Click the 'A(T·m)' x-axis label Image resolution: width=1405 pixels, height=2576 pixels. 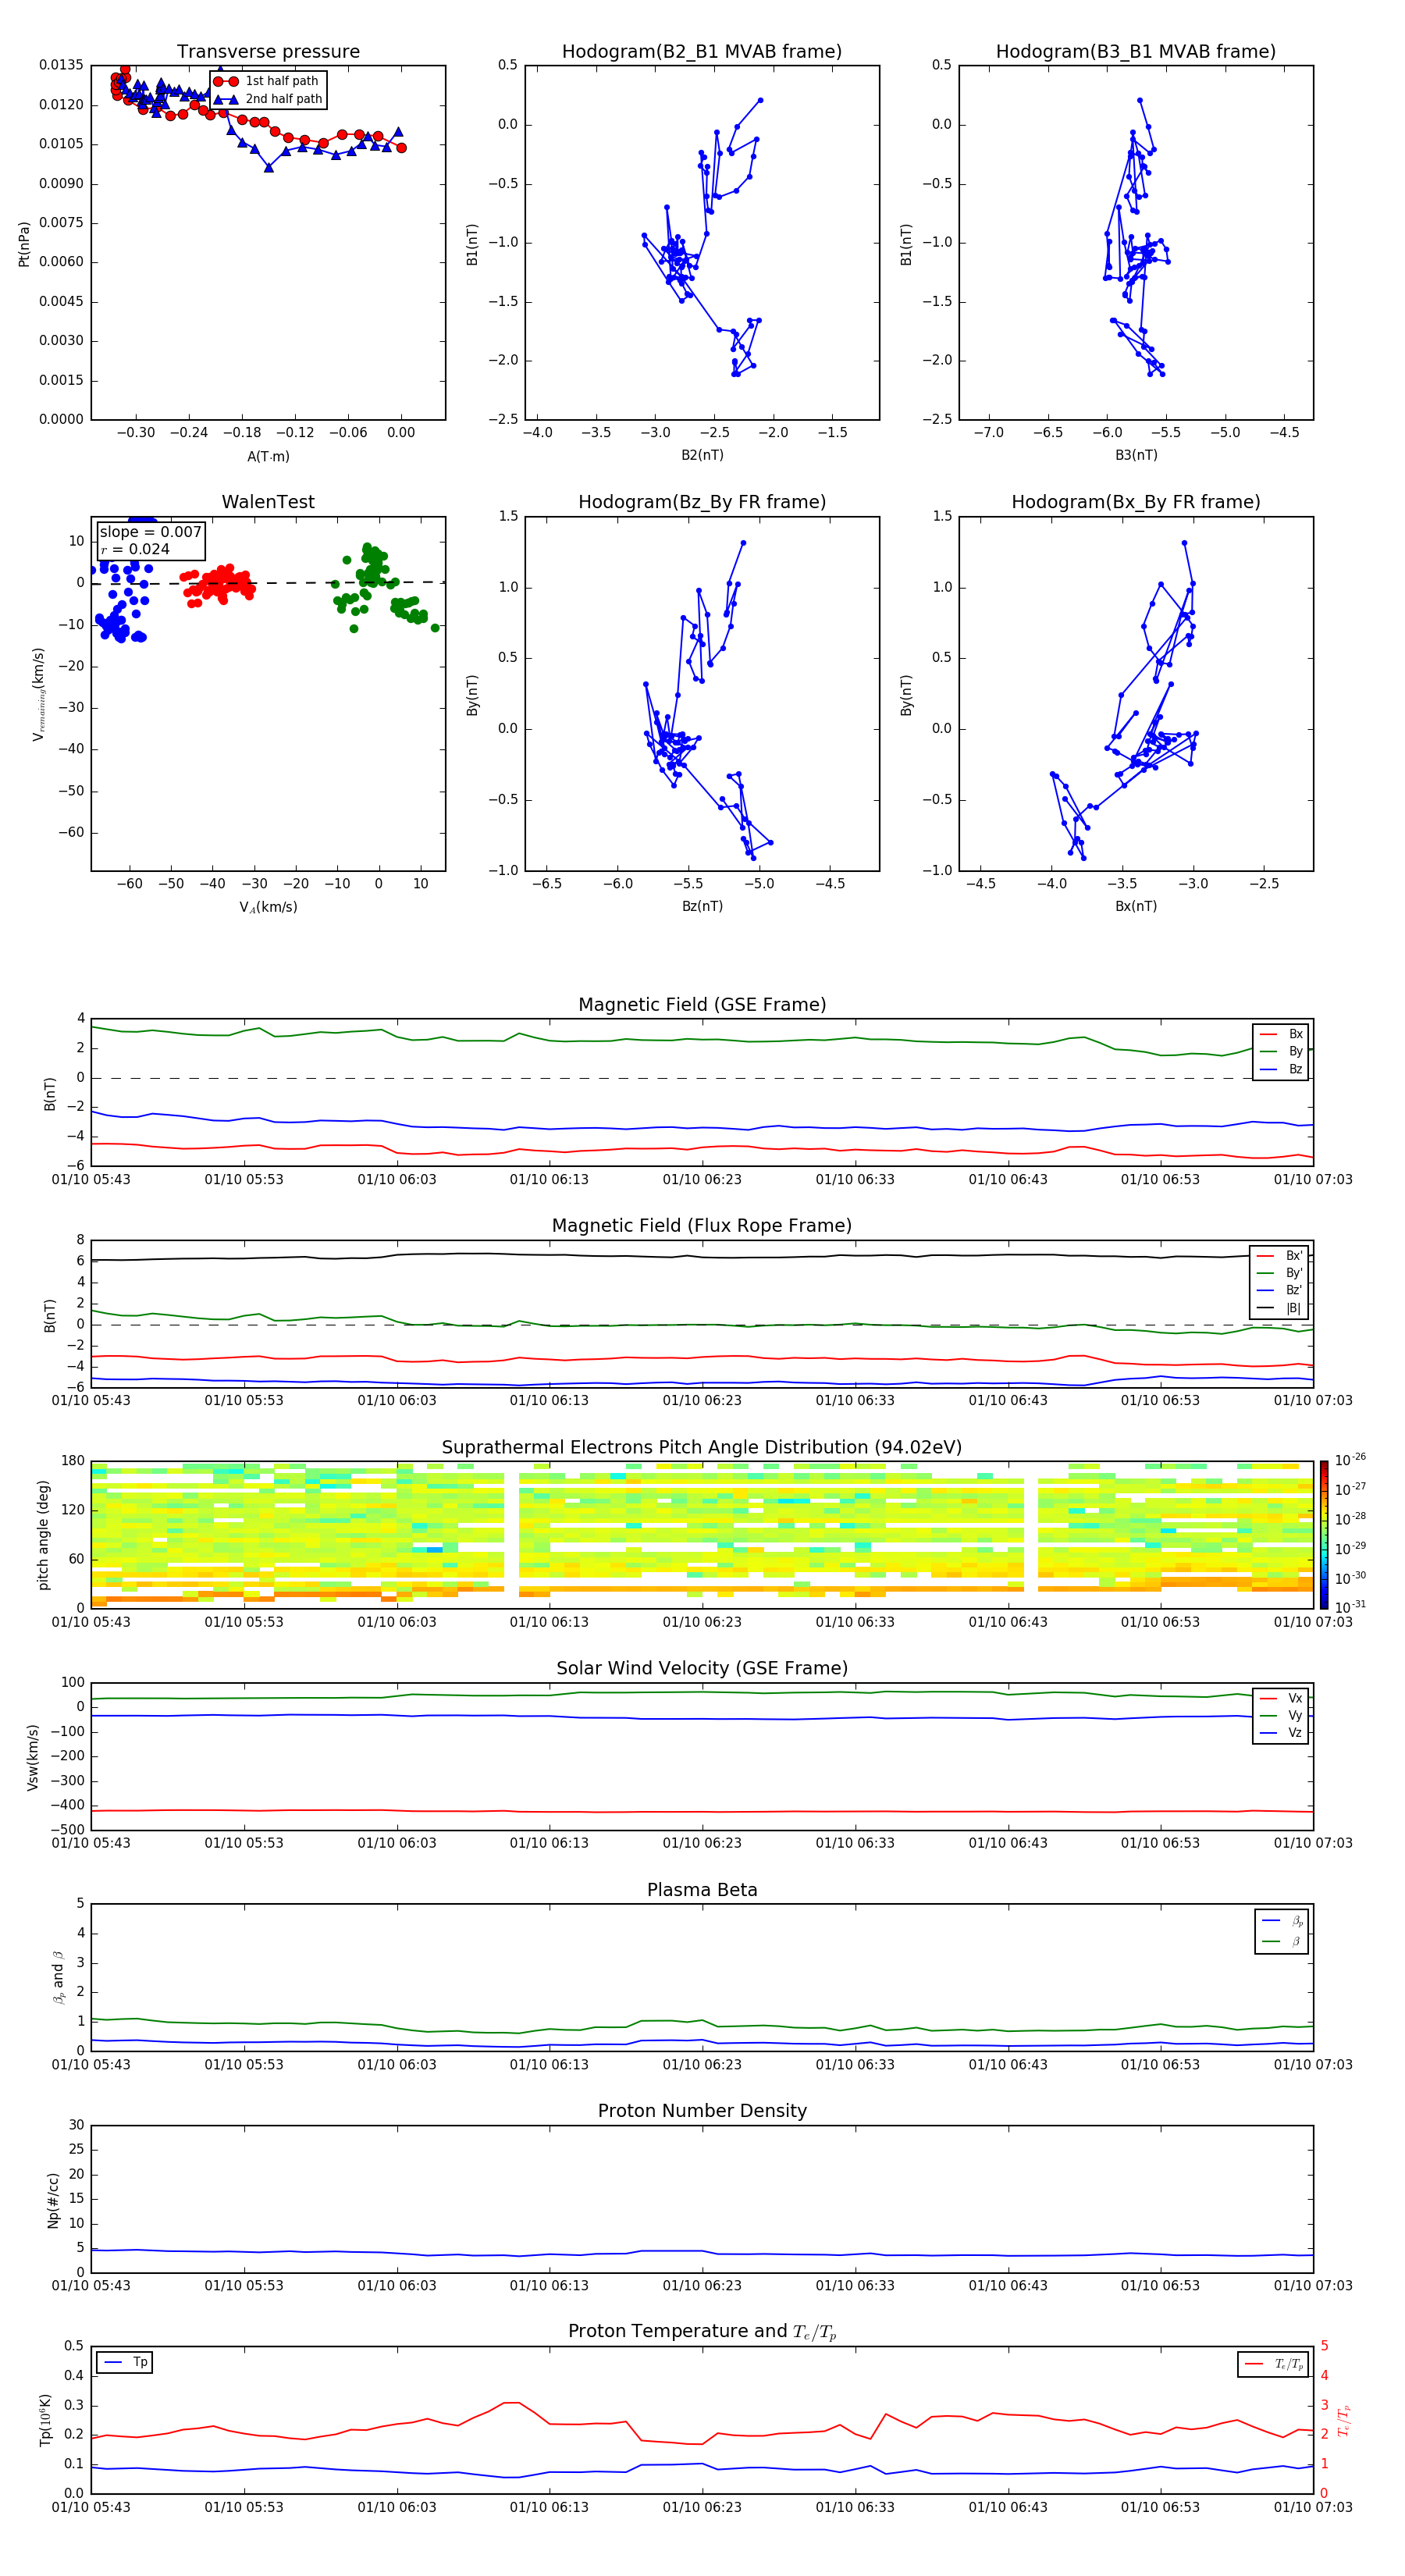click(x=268, y=457)
